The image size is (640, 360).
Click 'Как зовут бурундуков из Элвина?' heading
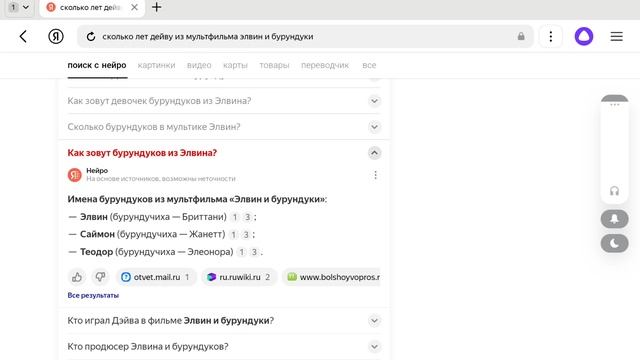(x=142, y=153)
